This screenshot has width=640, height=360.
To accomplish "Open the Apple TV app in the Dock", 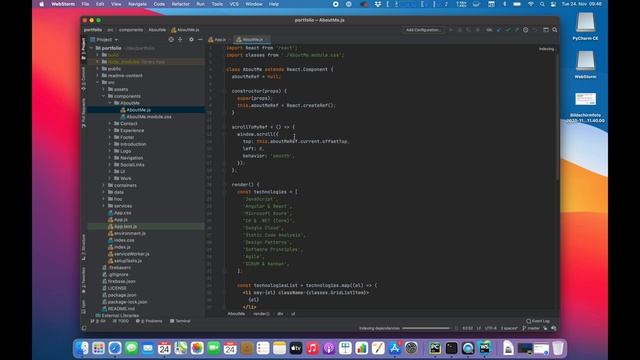I will coord(296,348).
